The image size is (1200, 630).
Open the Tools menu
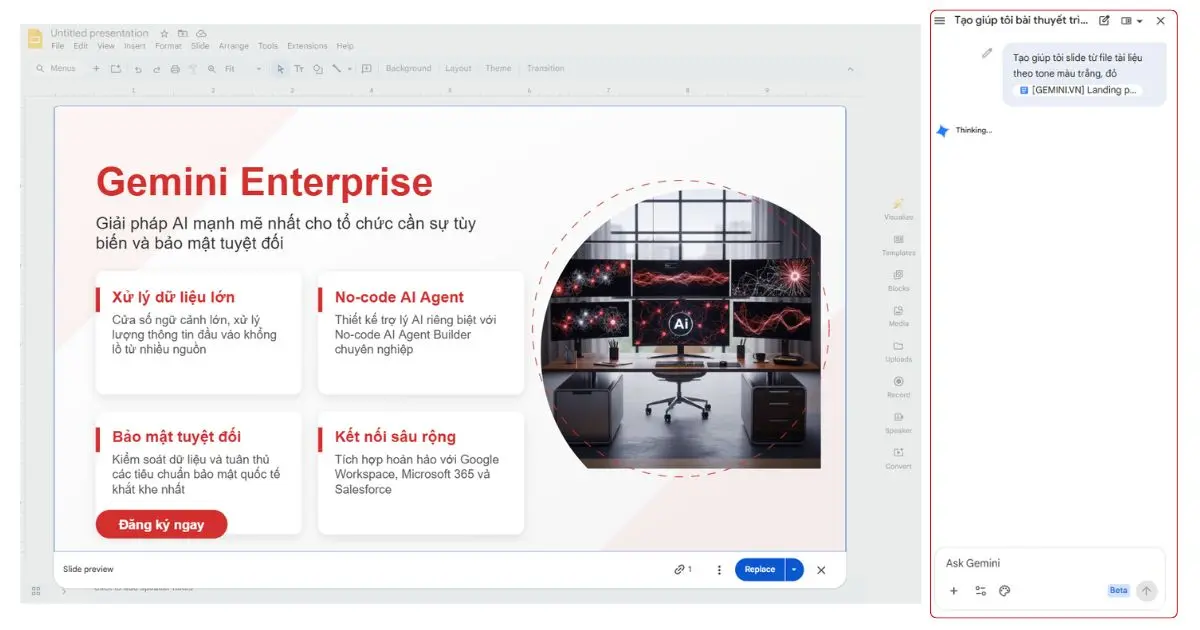268,46
